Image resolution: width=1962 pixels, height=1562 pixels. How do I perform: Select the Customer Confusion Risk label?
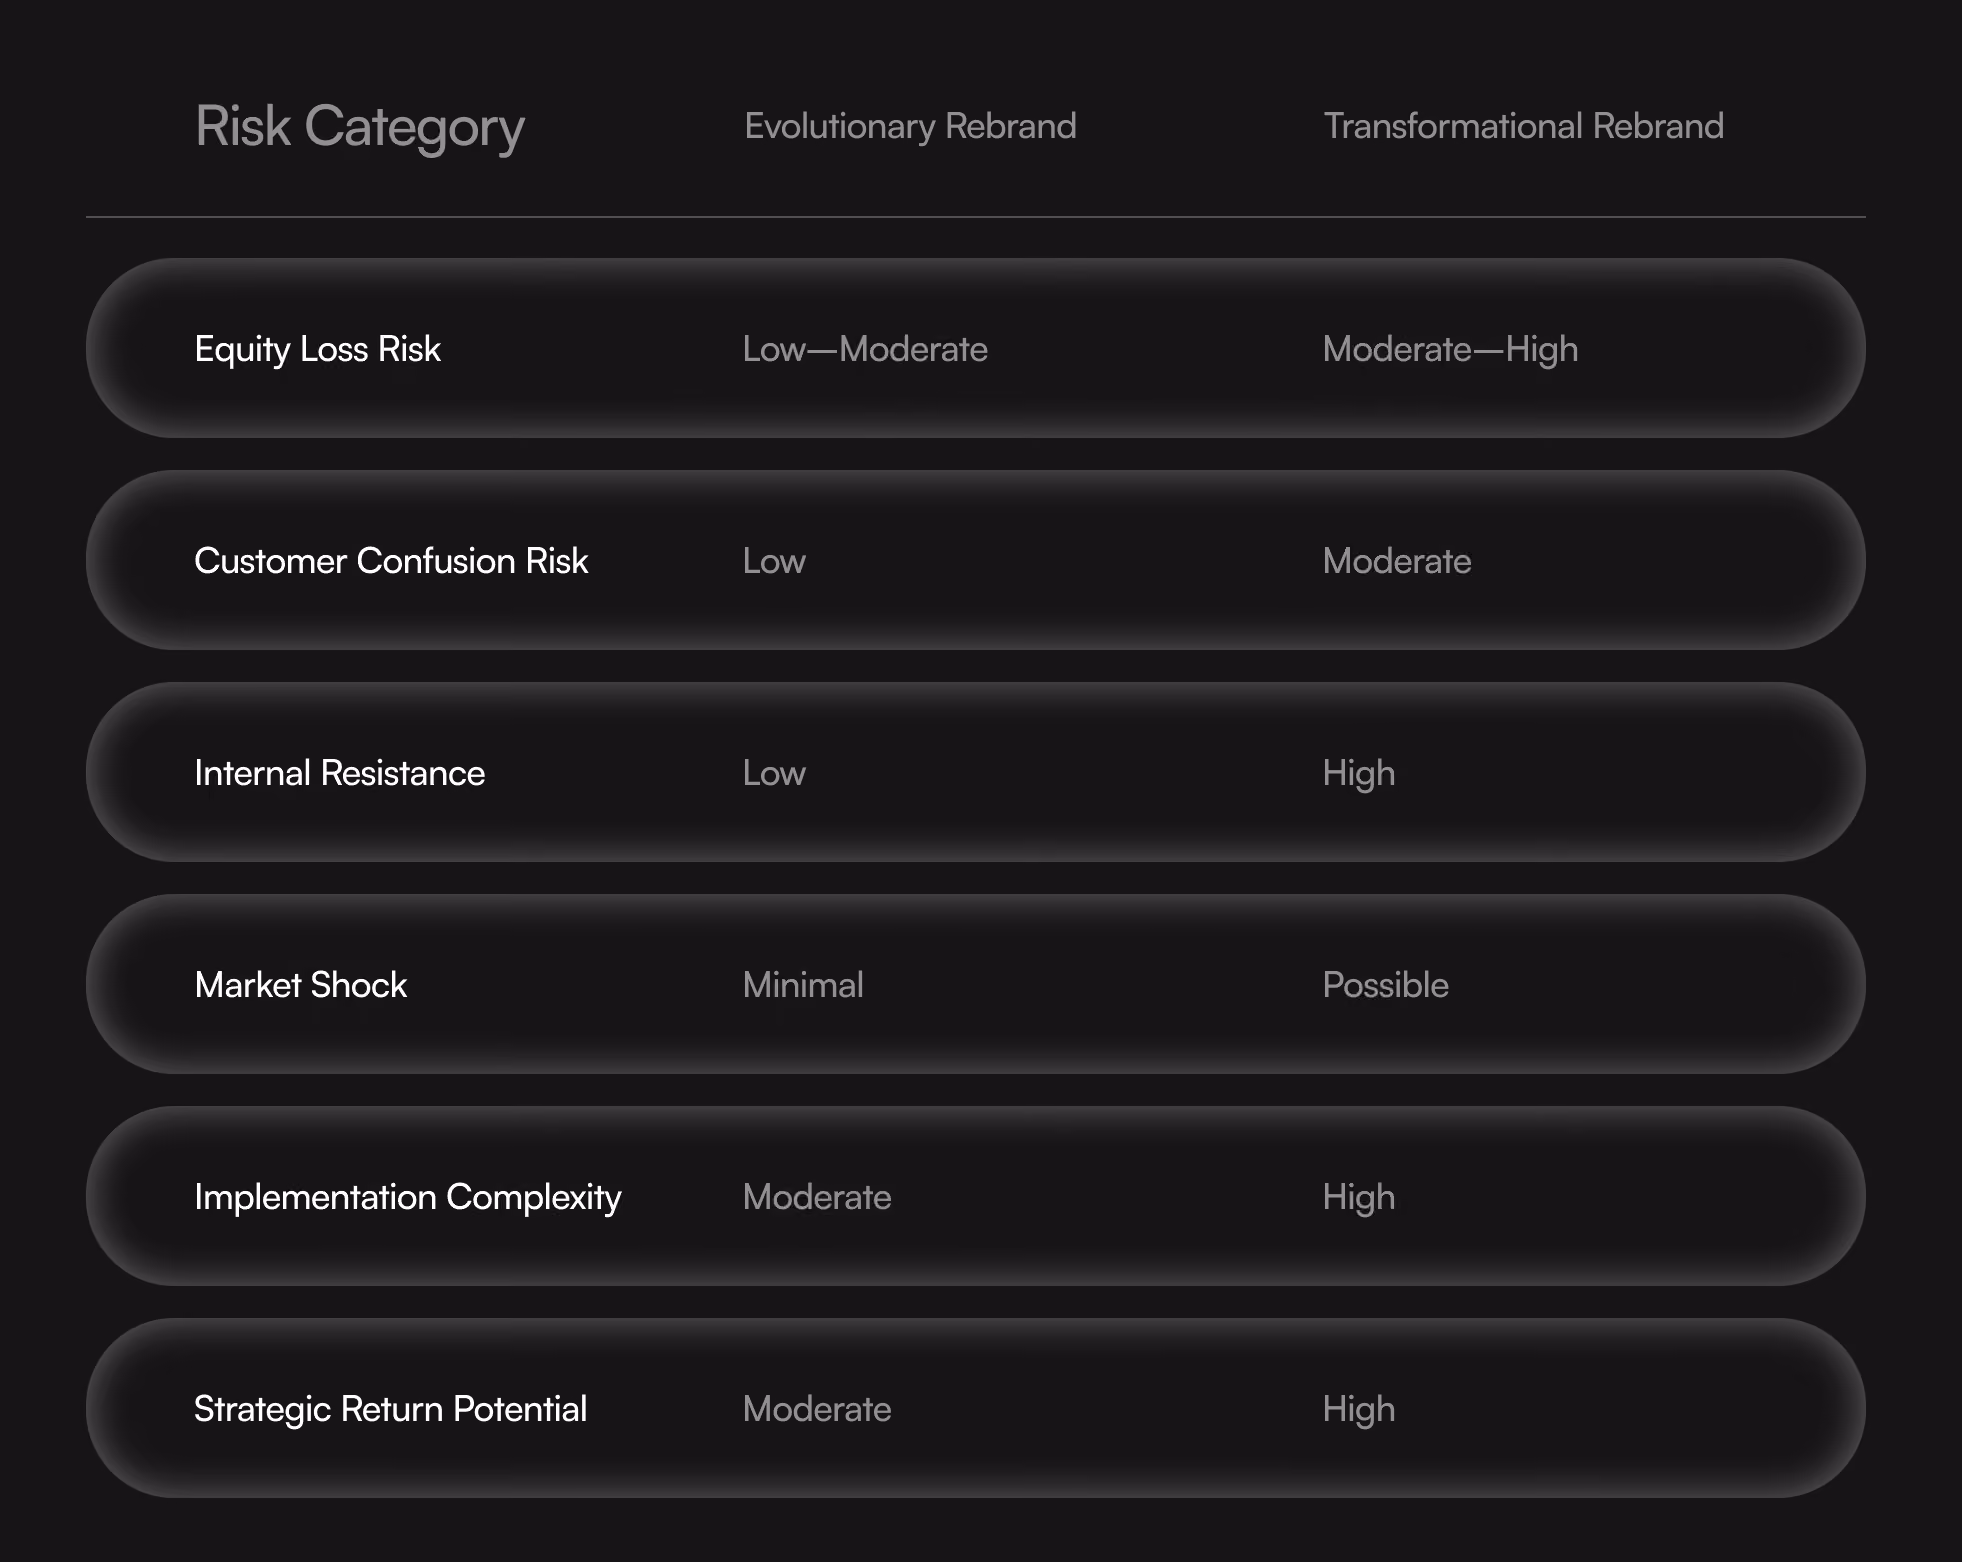click(391, 561)
